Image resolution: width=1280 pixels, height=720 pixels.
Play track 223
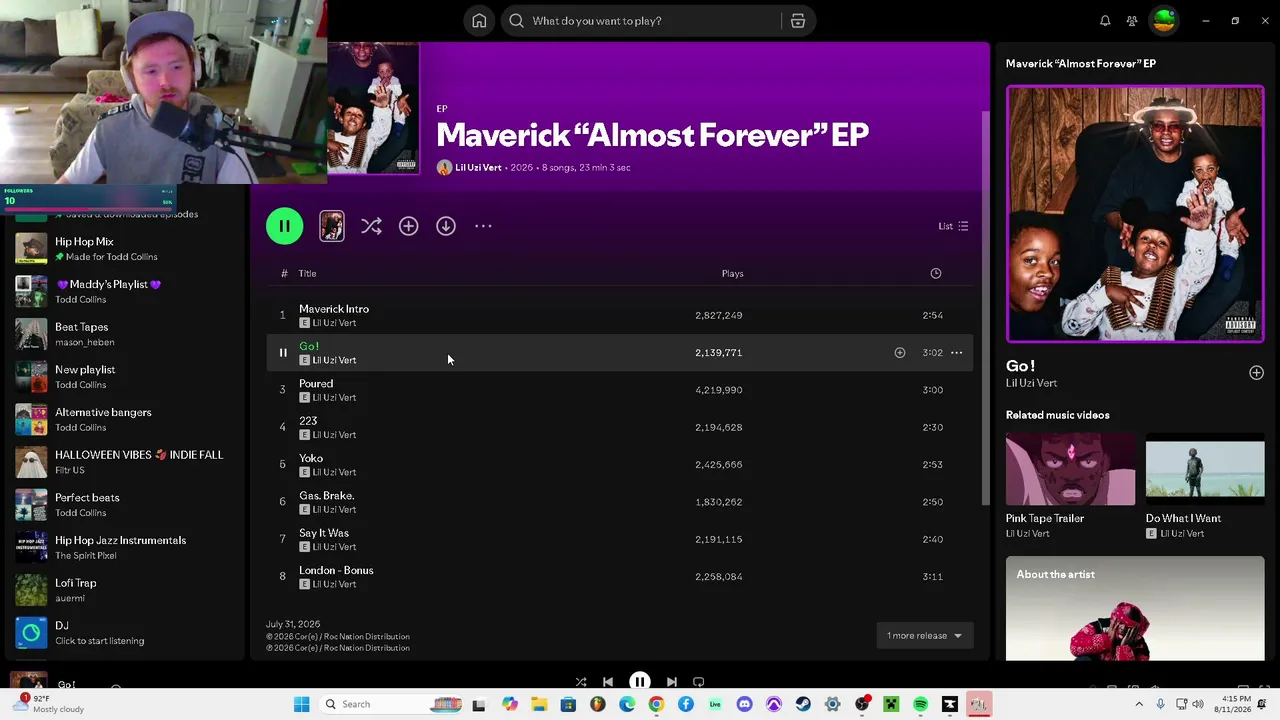pos(308,421)
